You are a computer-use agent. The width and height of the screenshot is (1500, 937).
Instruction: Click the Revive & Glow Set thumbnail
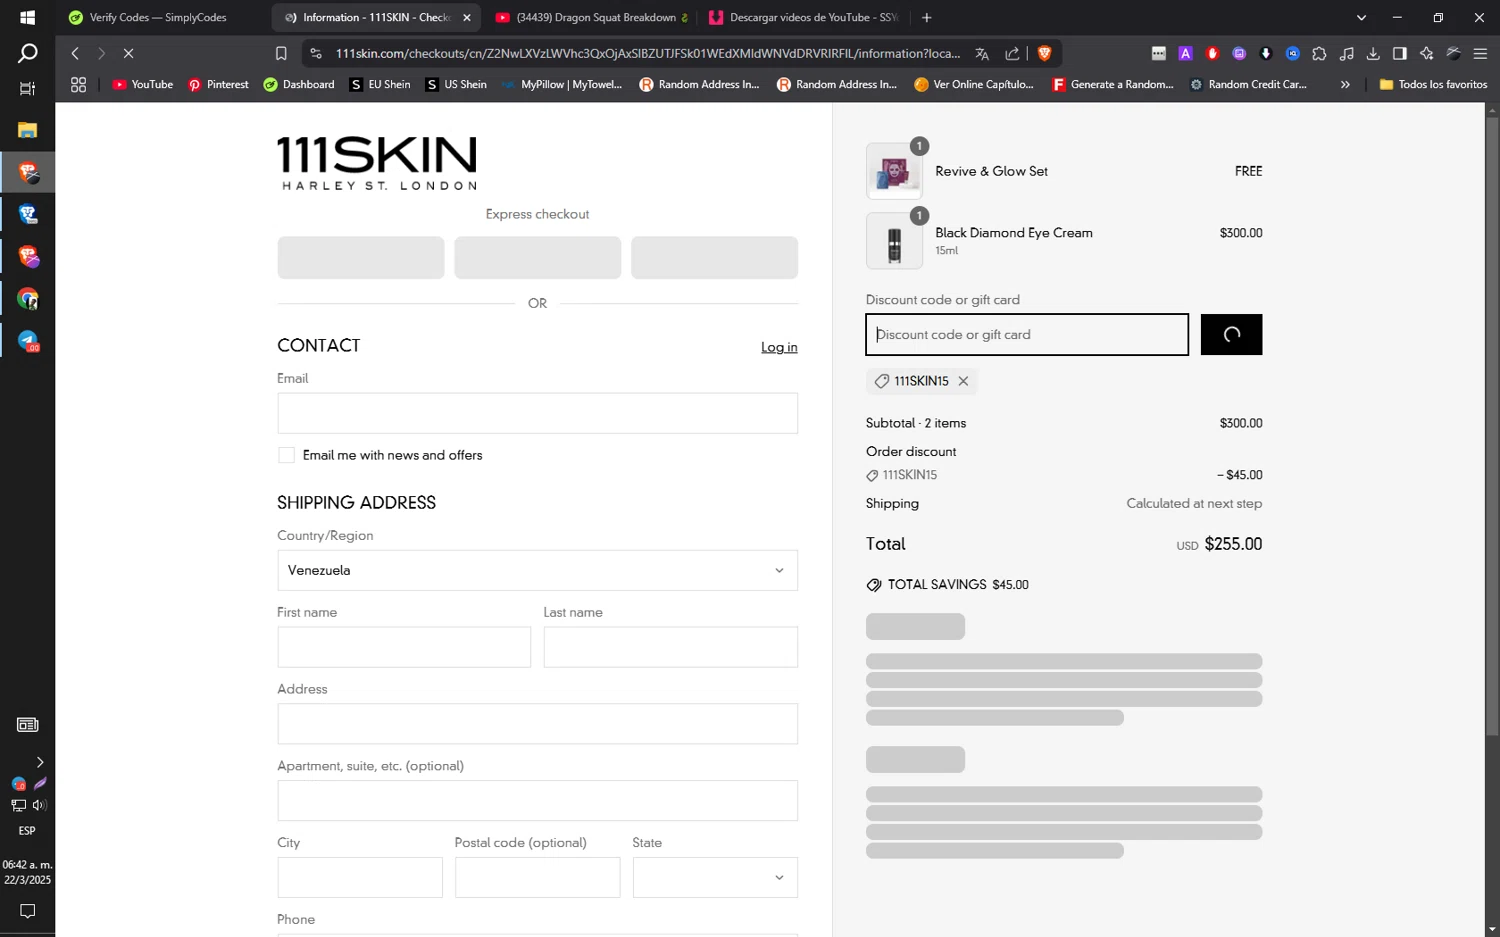pos(894,171)
